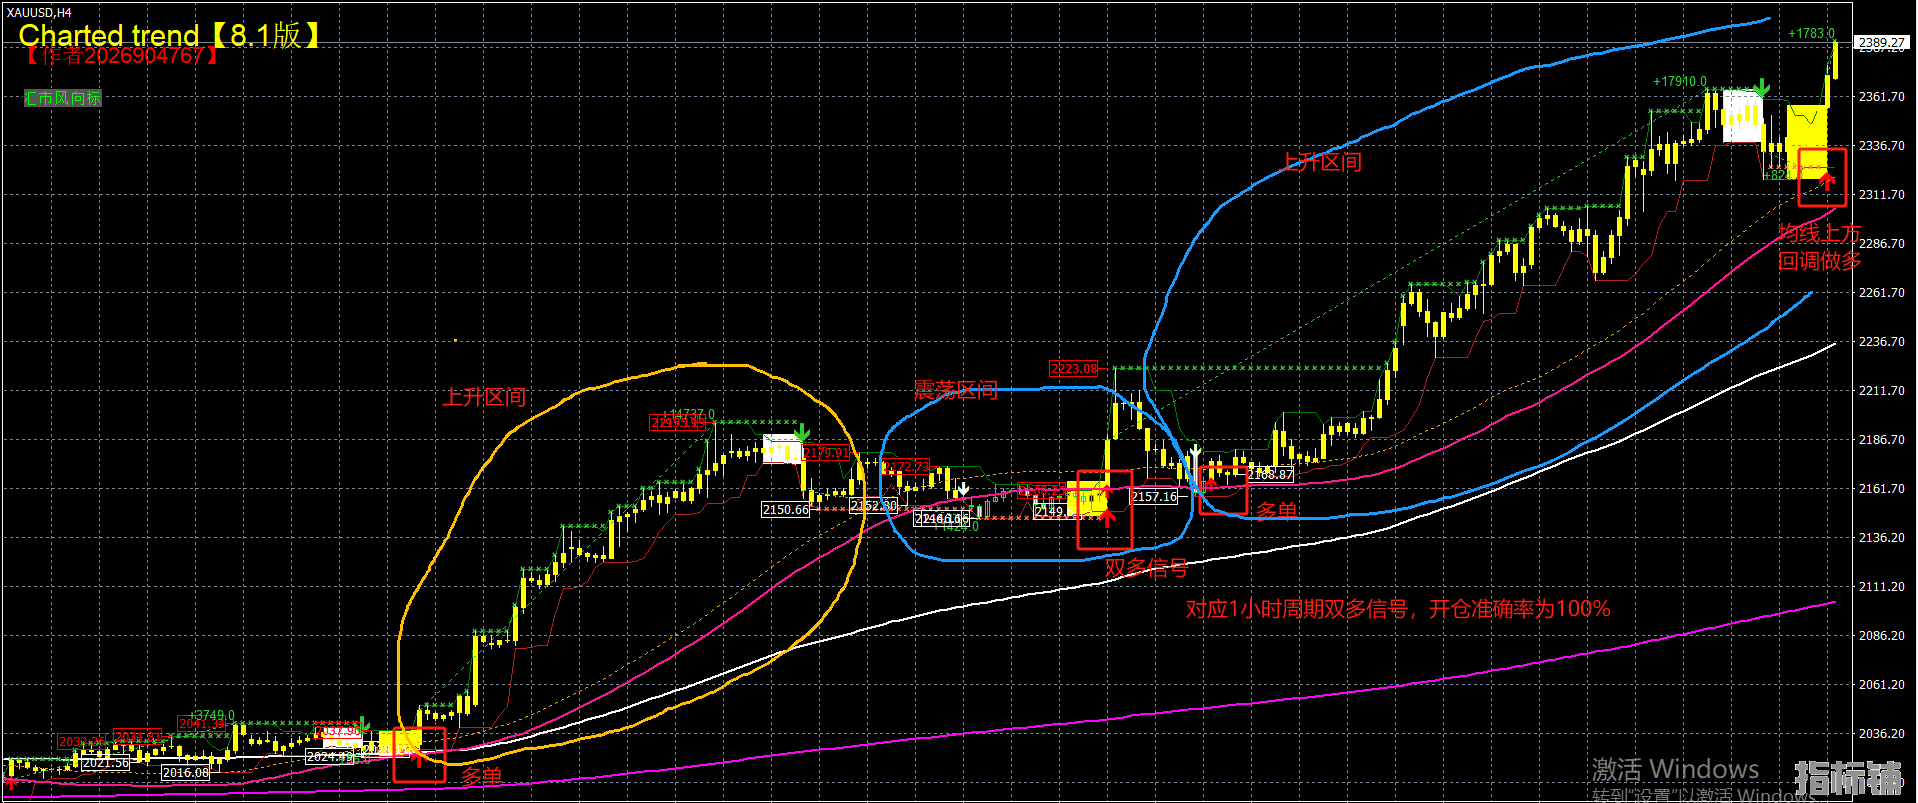Viewport: 1918px width, 803px height.
Task: Click the 2086.20 price axis value
Action: (1881, 636)
